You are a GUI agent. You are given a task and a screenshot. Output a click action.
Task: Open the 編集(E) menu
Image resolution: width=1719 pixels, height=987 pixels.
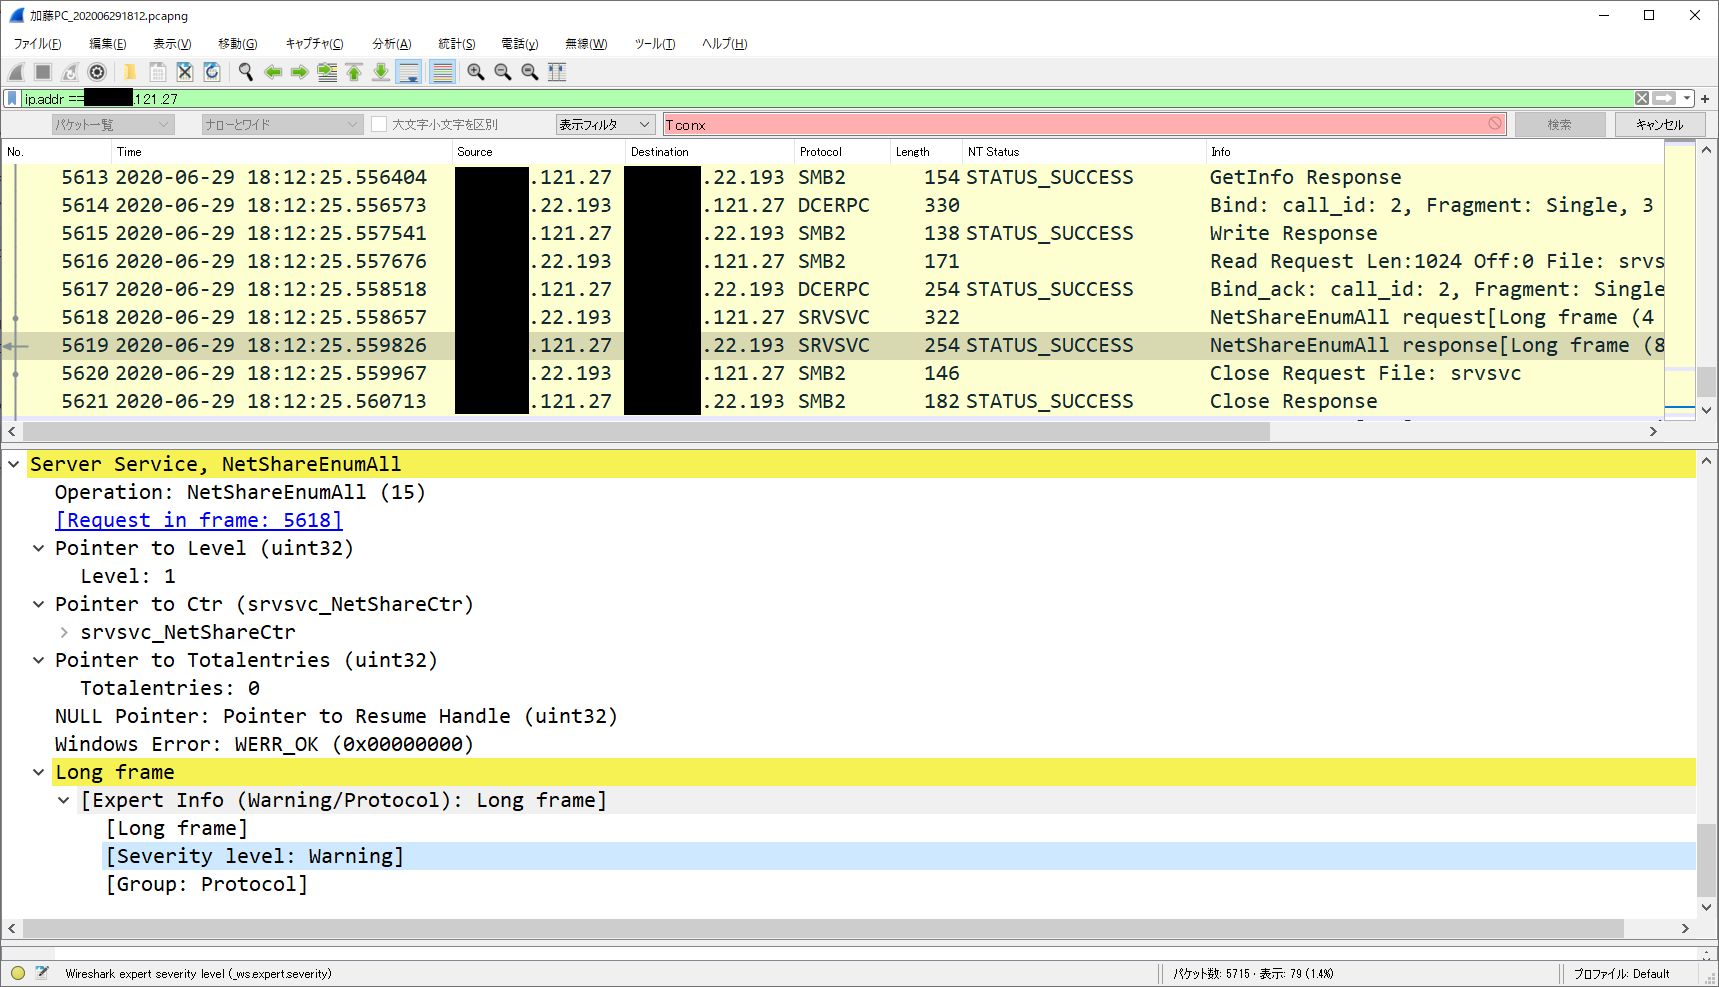108,44
